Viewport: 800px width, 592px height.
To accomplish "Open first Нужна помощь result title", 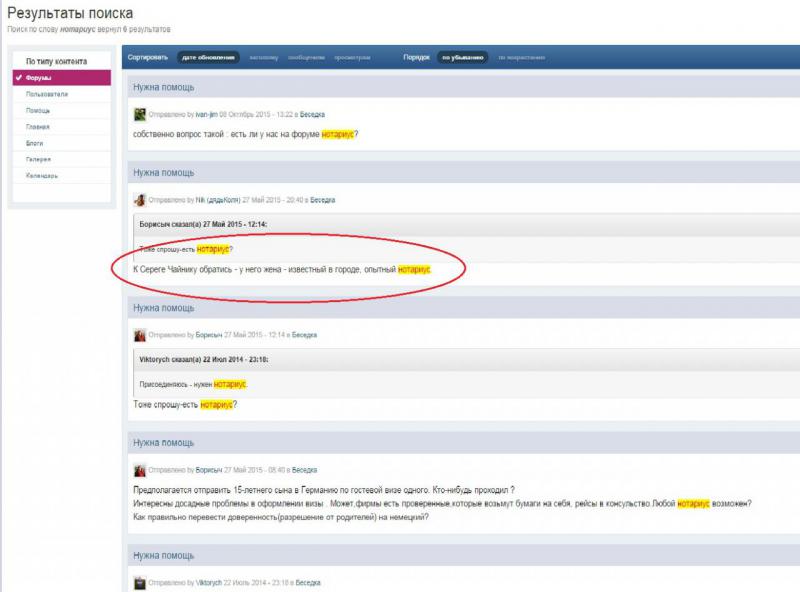I will [164, 87].
